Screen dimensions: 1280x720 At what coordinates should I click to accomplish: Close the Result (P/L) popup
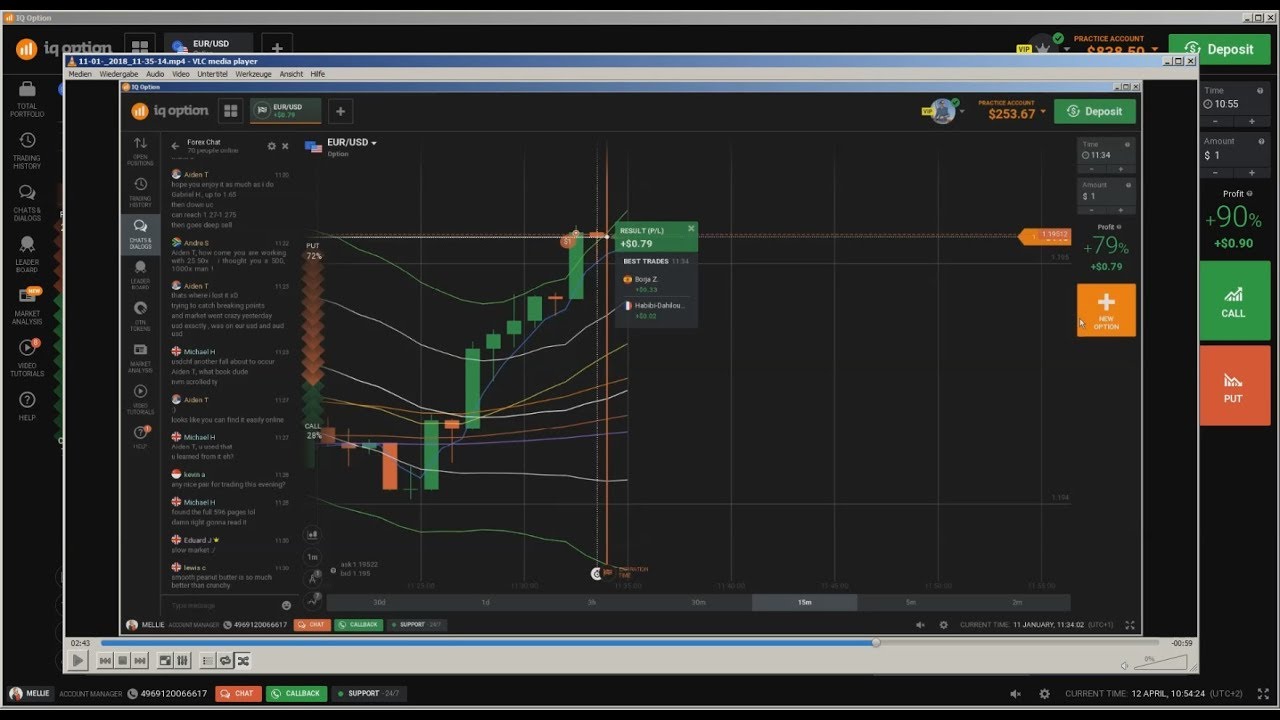690,229
